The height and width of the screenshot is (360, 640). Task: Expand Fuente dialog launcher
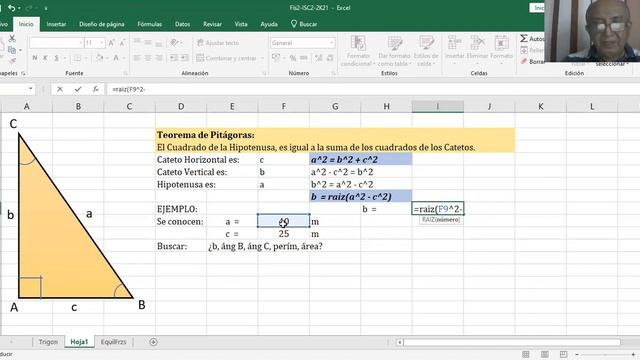pyautogui.click(x=126, y=73)
